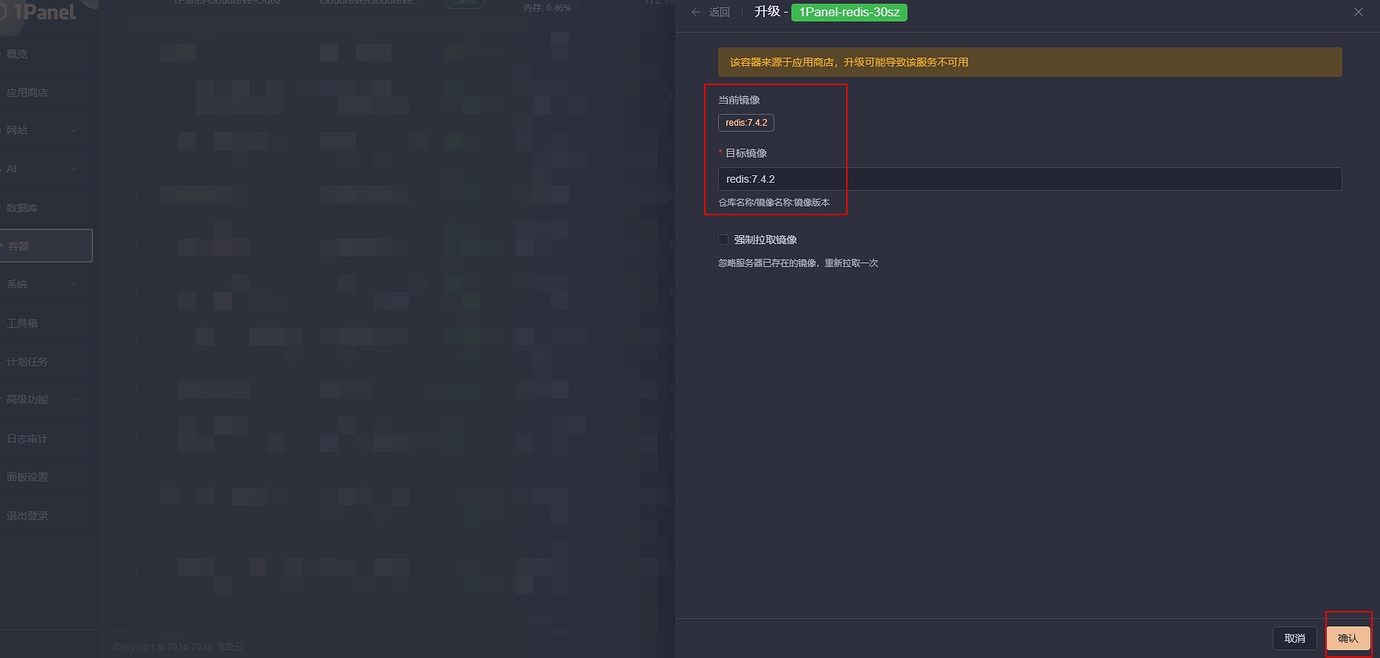Image resolution: width=1380 pixels, height=658 pixels.
Task: Expand the 系统 sidebar submenu arrow
Action: [x=74, y=285]
